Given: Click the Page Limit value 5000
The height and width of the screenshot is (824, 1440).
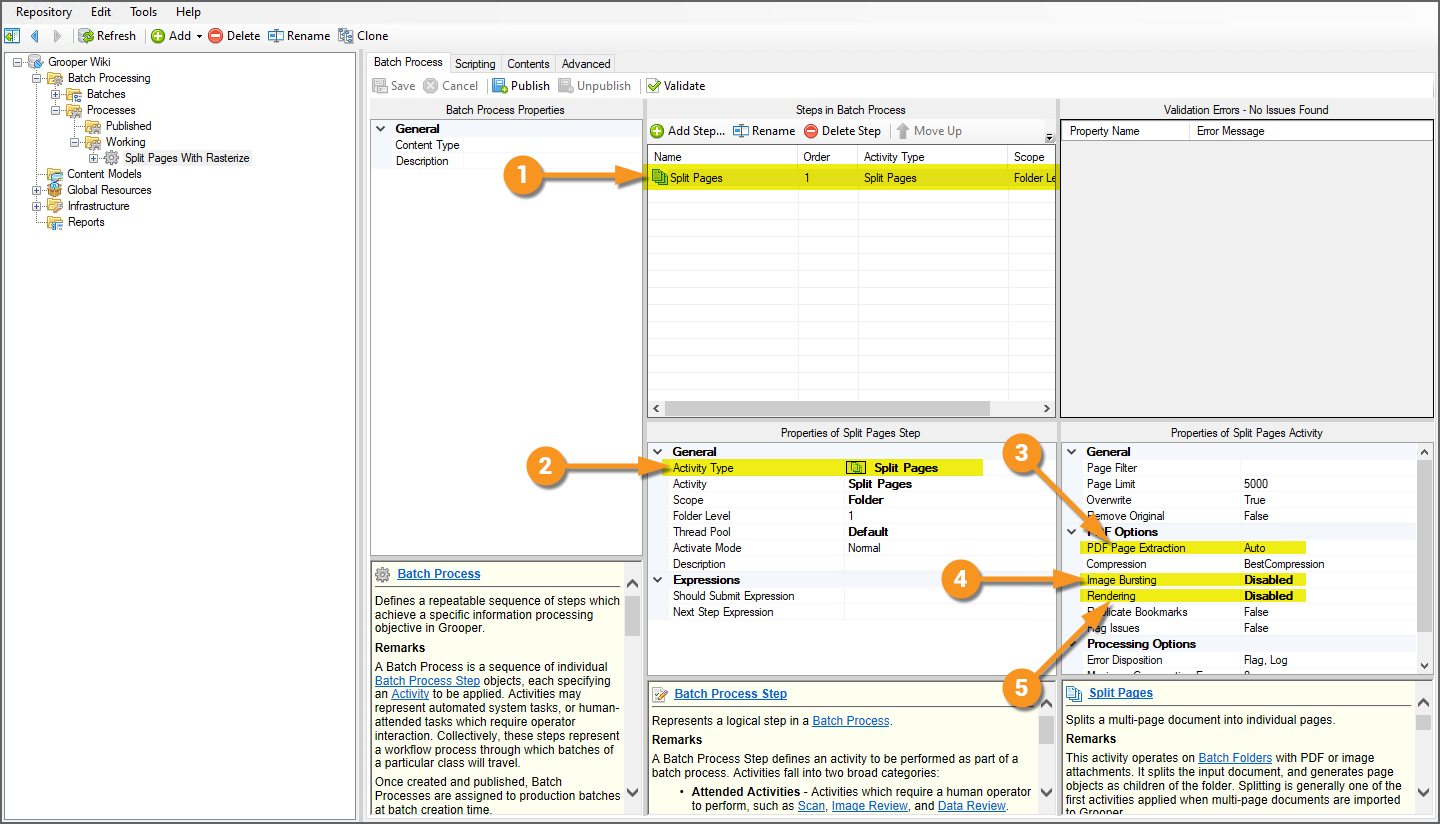Looking at the screenshot, I should pyautogui.click(x=1258, y=484).
